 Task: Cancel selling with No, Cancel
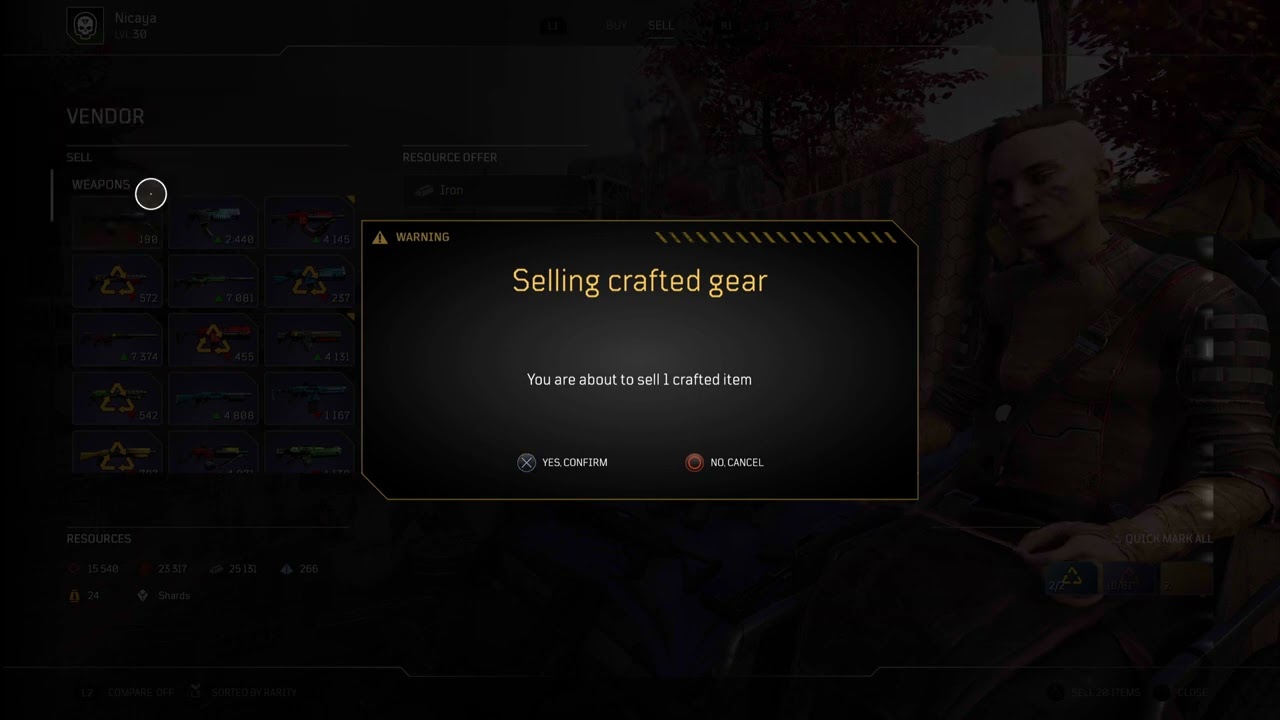pyautogui.click(x=724, y=462)
